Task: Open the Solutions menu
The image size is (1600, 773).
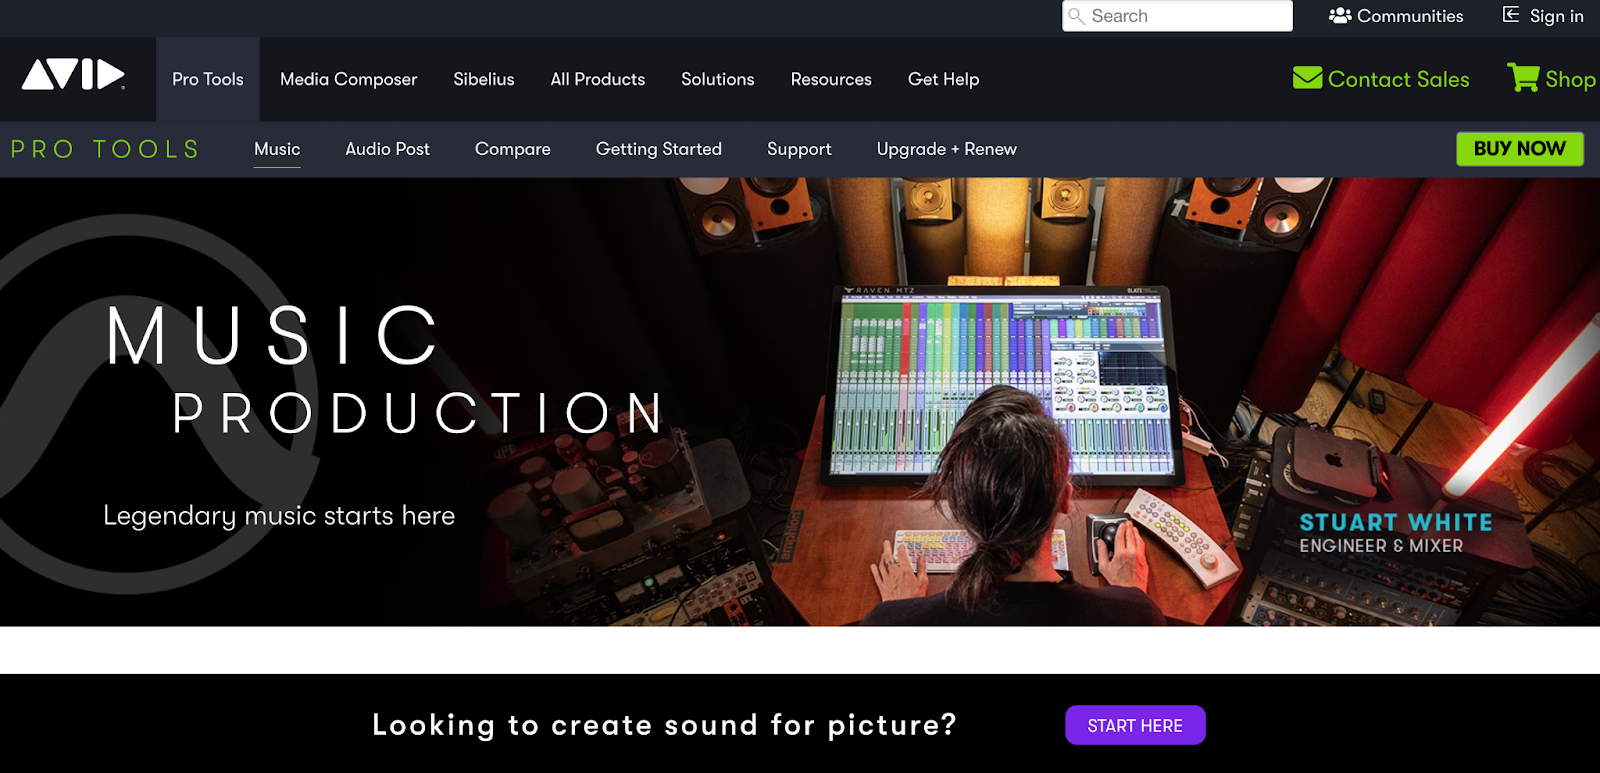Action: [x=718, y=79]
